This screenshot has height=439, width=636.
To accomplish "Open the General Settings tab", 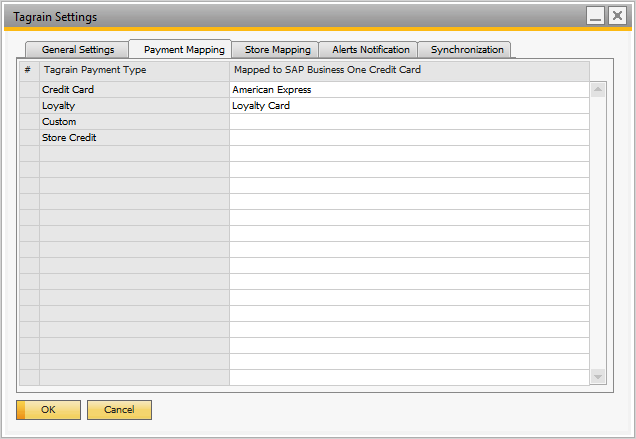I will coord(78,50).
